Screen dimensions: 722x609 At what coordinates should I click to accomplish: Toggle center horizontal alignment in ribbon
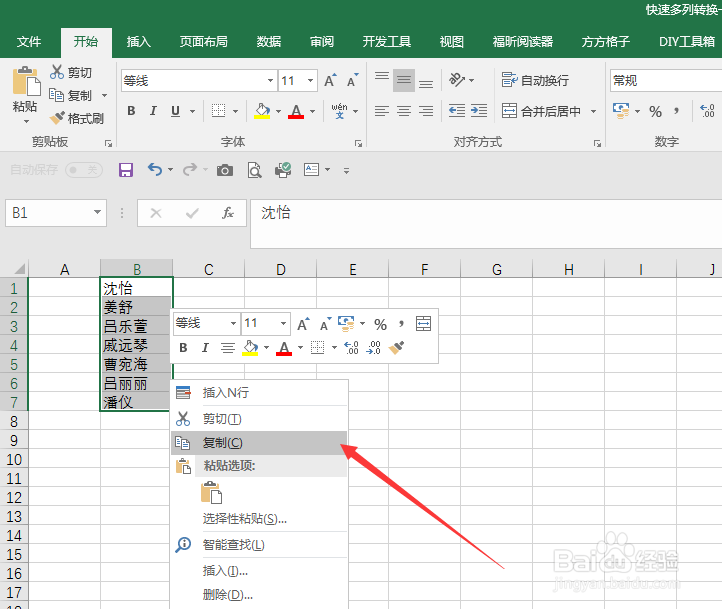coord(404,111)
